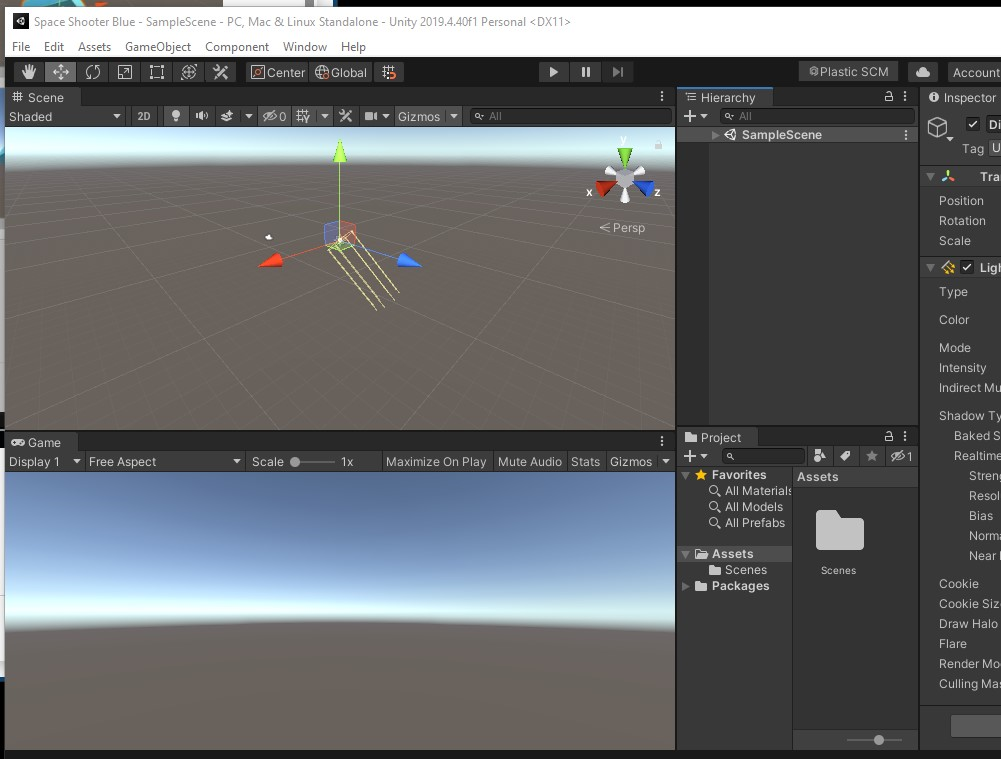Image resolution: width=1001 pixels, height=759 pixels.
Task: Open the Assets menu
Action: (x=94, y=47)
